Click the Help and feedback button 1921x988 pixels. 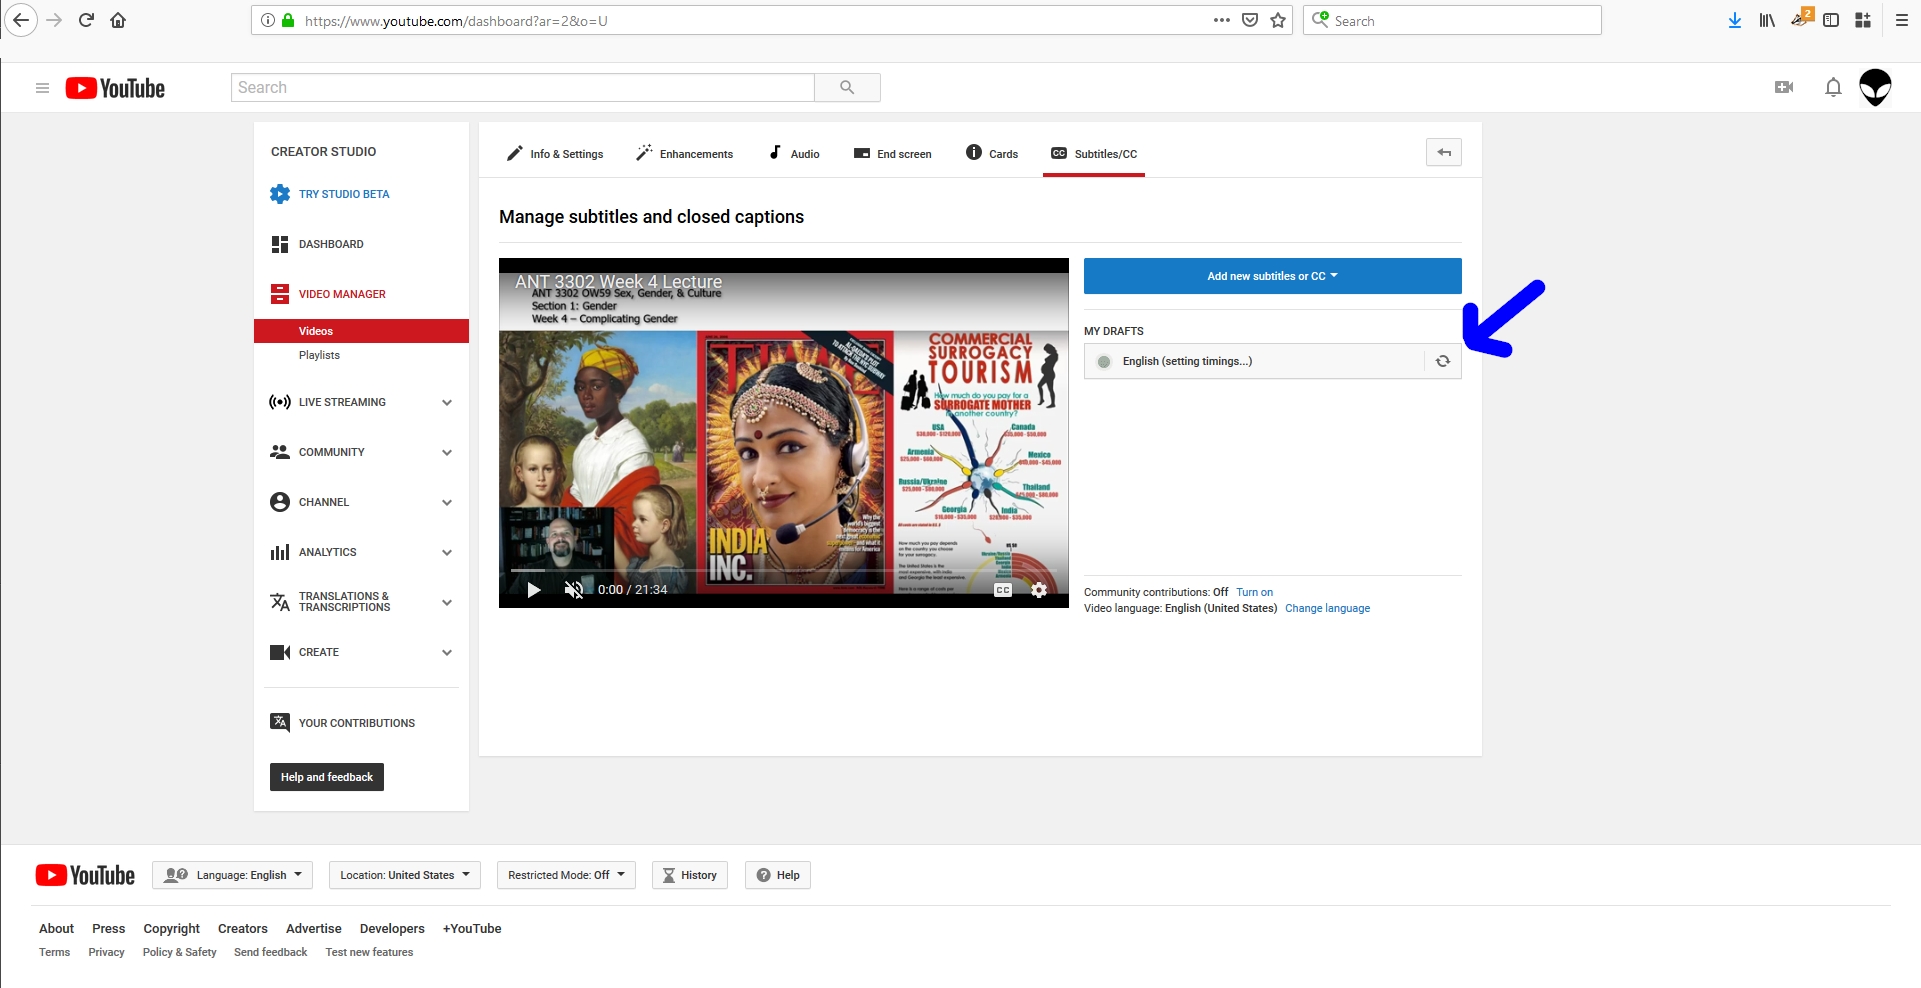326,777
